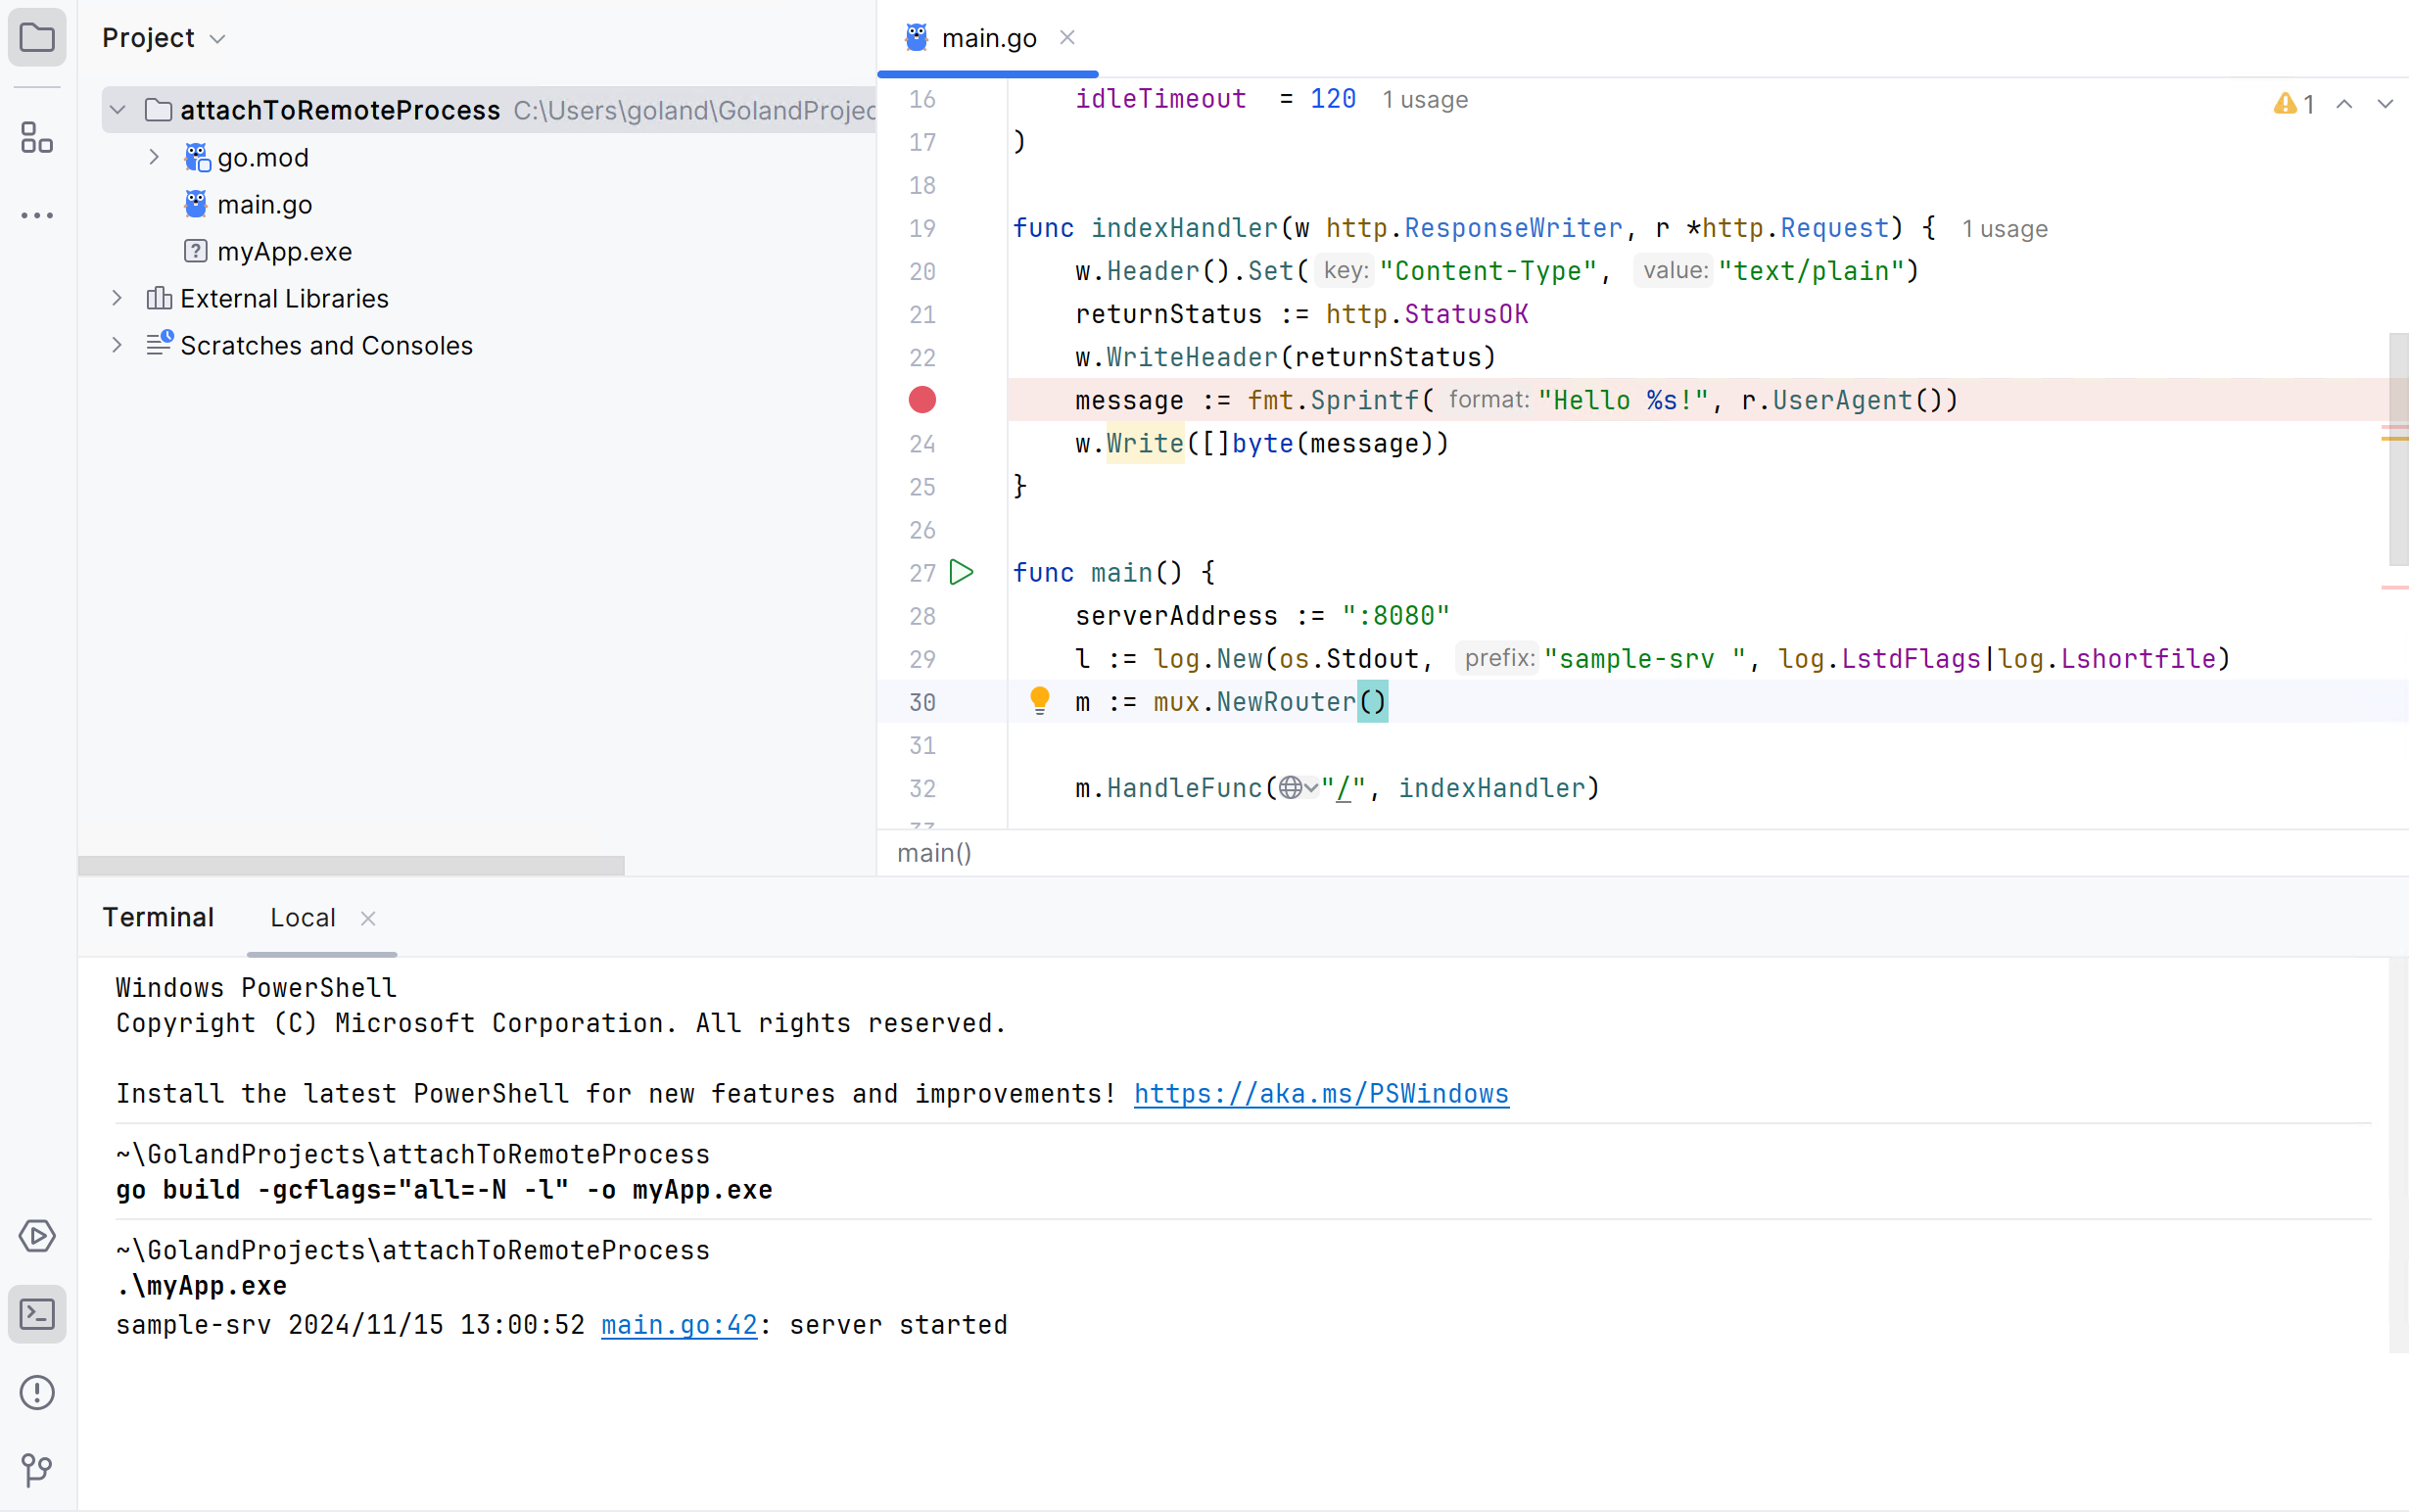The height and width of the screenshot is (1512, 2409).
Task: Open the Project tool window icon
Action: tap(37, 37)
